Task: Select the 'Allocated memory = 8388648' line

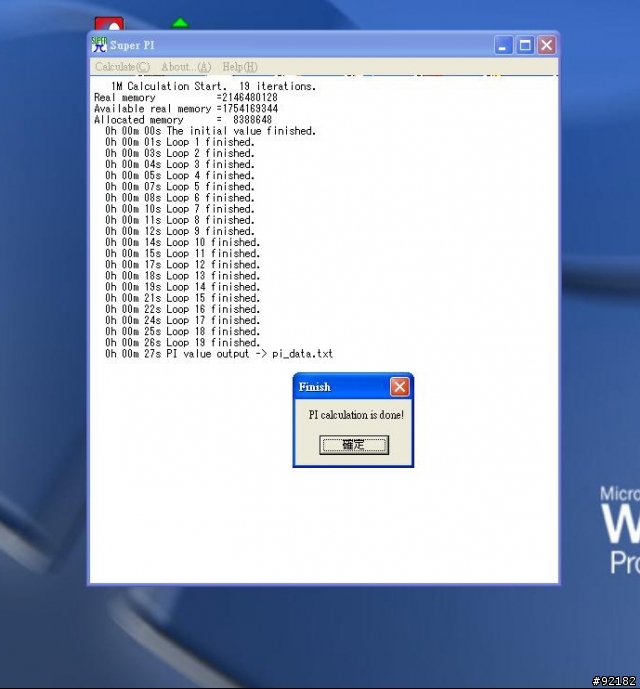Action: (183, 120)
